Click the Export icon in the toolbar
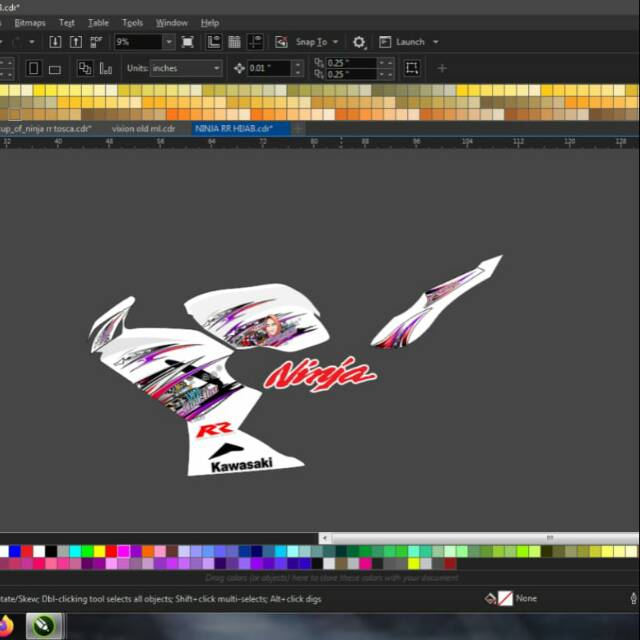The height and width of the screenshot is (640, 640). (76, 42)
